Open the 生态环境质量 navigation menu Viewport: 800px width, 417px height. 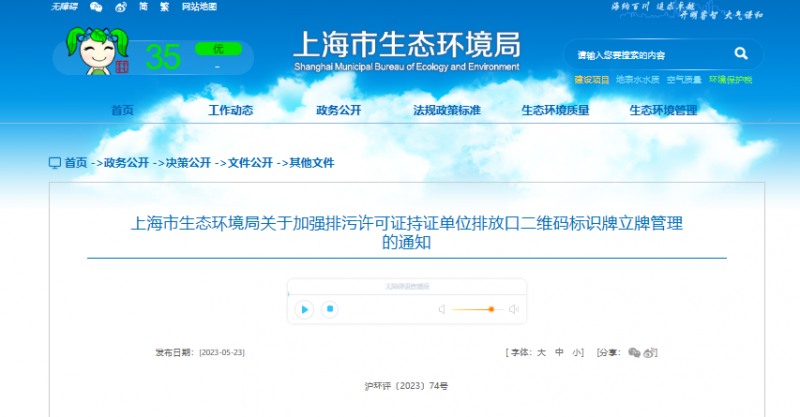[555, 110]
